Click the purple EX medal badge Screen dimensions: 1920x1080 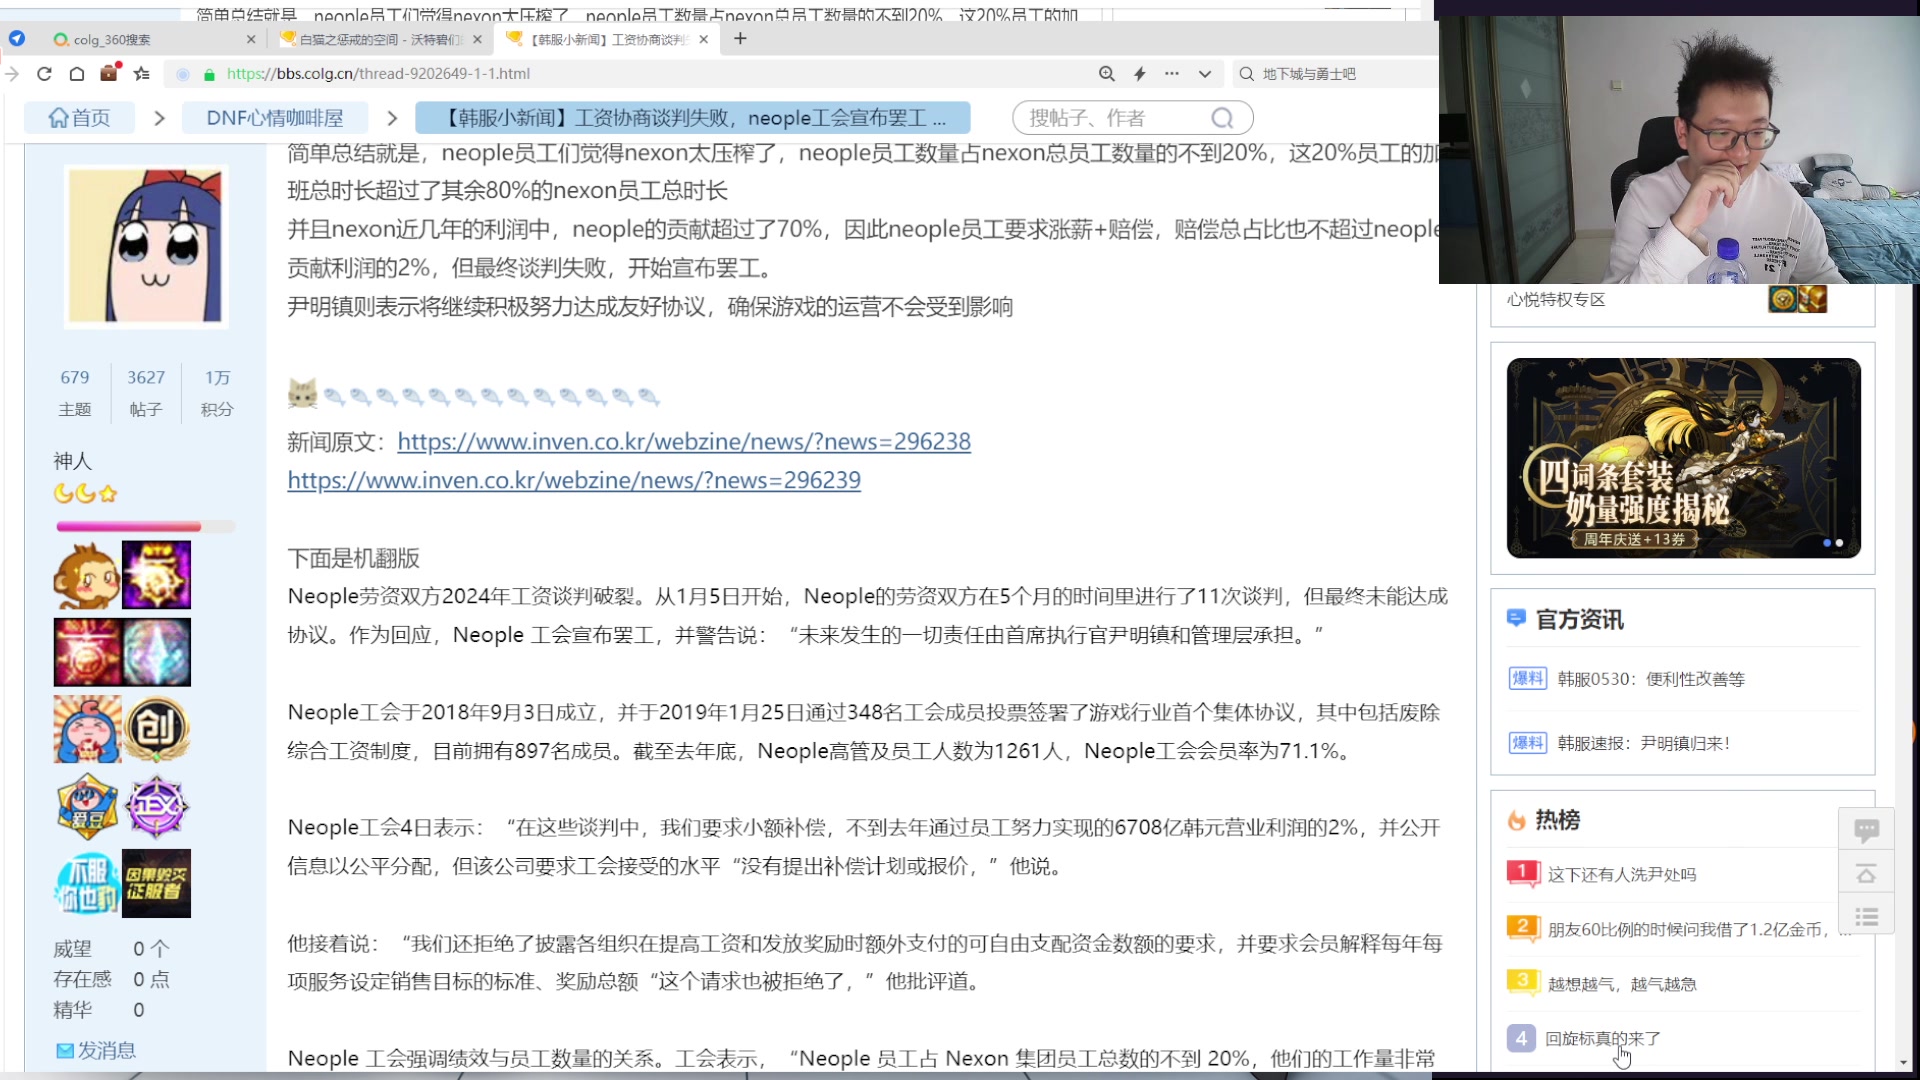pos(156,806)
